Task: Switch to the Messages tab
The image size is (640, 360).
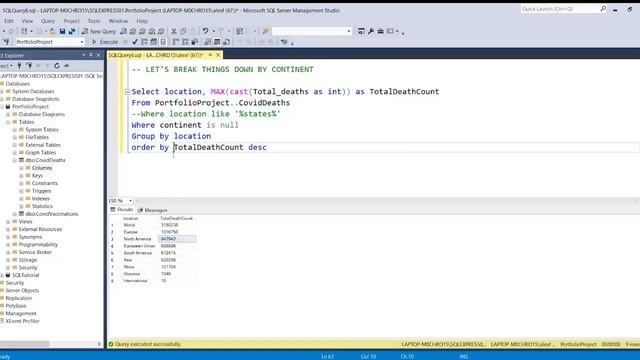Action: coord(153,210)
